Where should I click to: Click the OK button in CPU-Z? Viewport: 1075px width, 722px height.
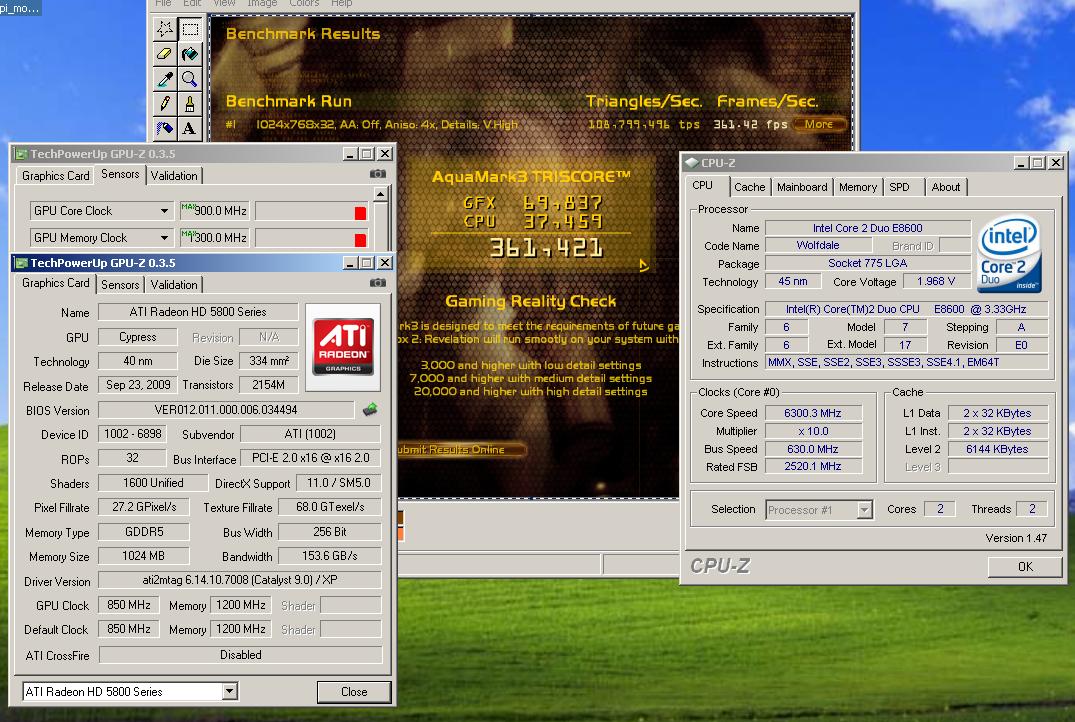coord(1025,566)
